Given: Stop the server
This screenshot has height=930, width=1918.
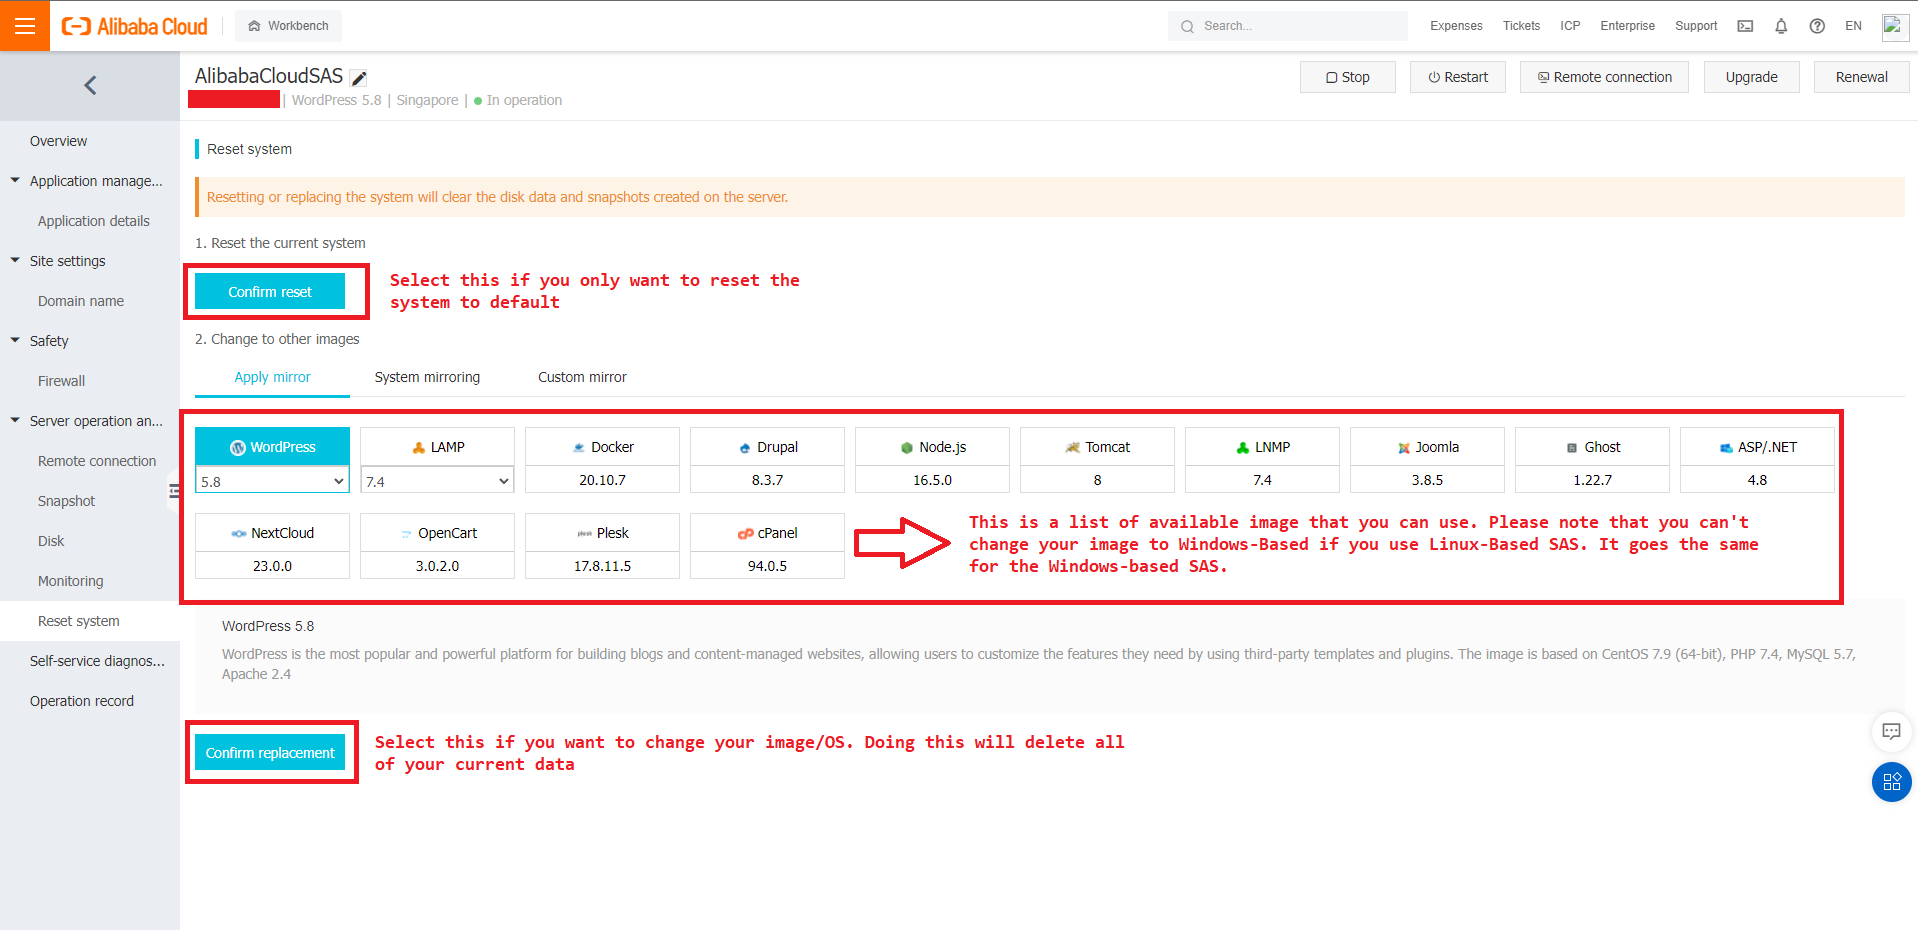Looking at the screenshot, I should (1347, 77).
